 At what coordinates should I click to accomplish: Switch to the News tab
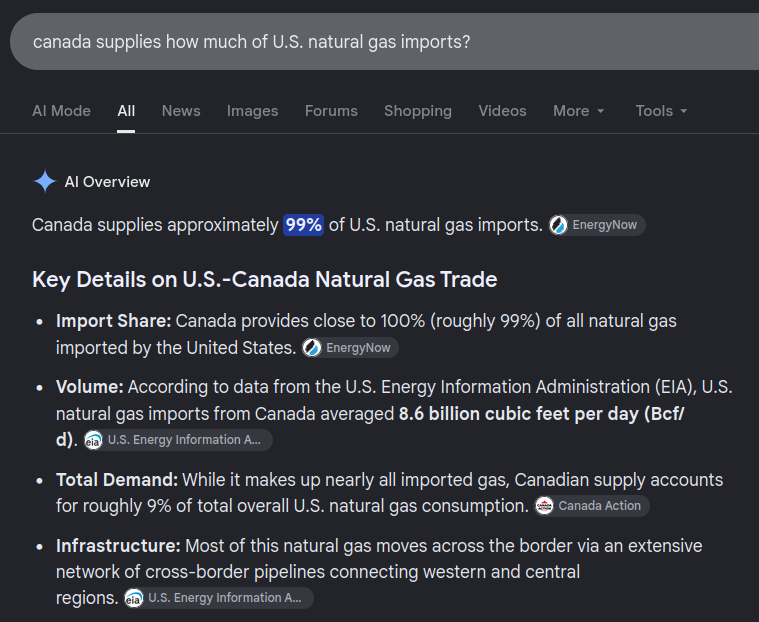pos(181,111)
